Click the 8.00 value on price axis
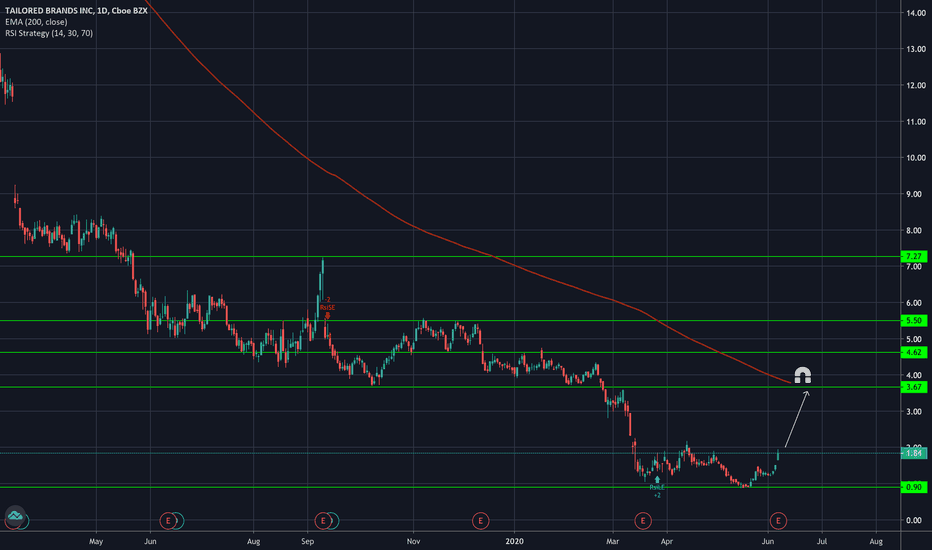Screen dimensions: 932x550 (915, 230)
